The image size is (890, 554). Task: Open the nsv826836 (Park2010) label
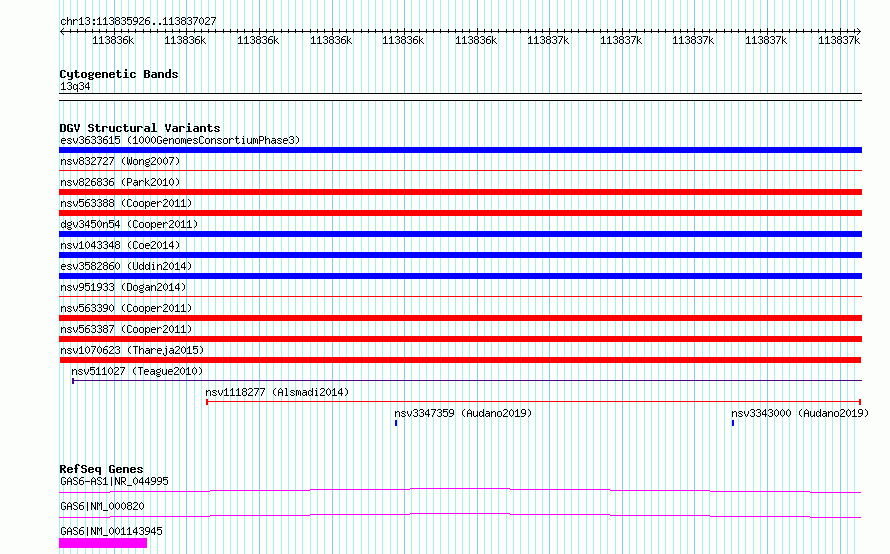pos(120,182)
